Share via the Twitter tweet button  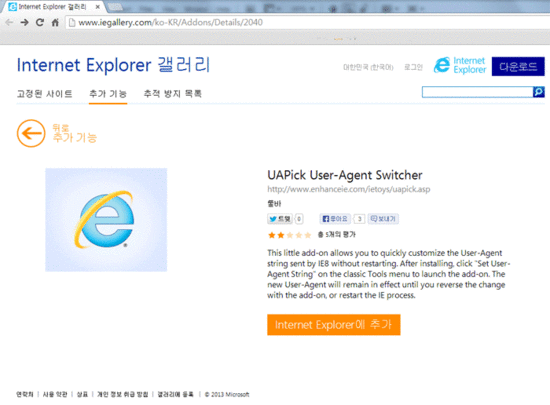click(x=280, y=219)
